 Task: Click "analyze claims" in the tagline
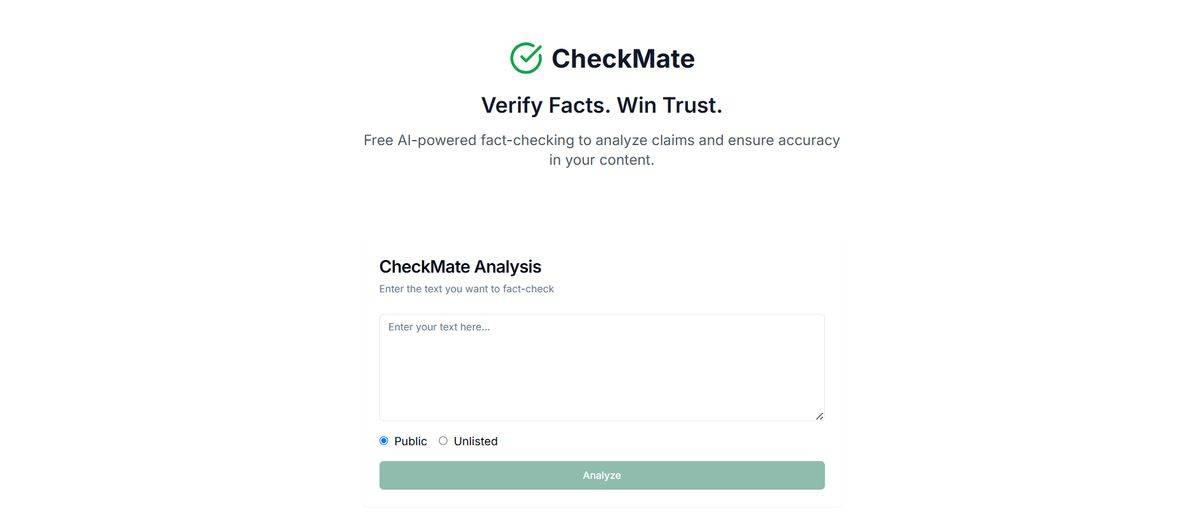(x=644, y=140)
